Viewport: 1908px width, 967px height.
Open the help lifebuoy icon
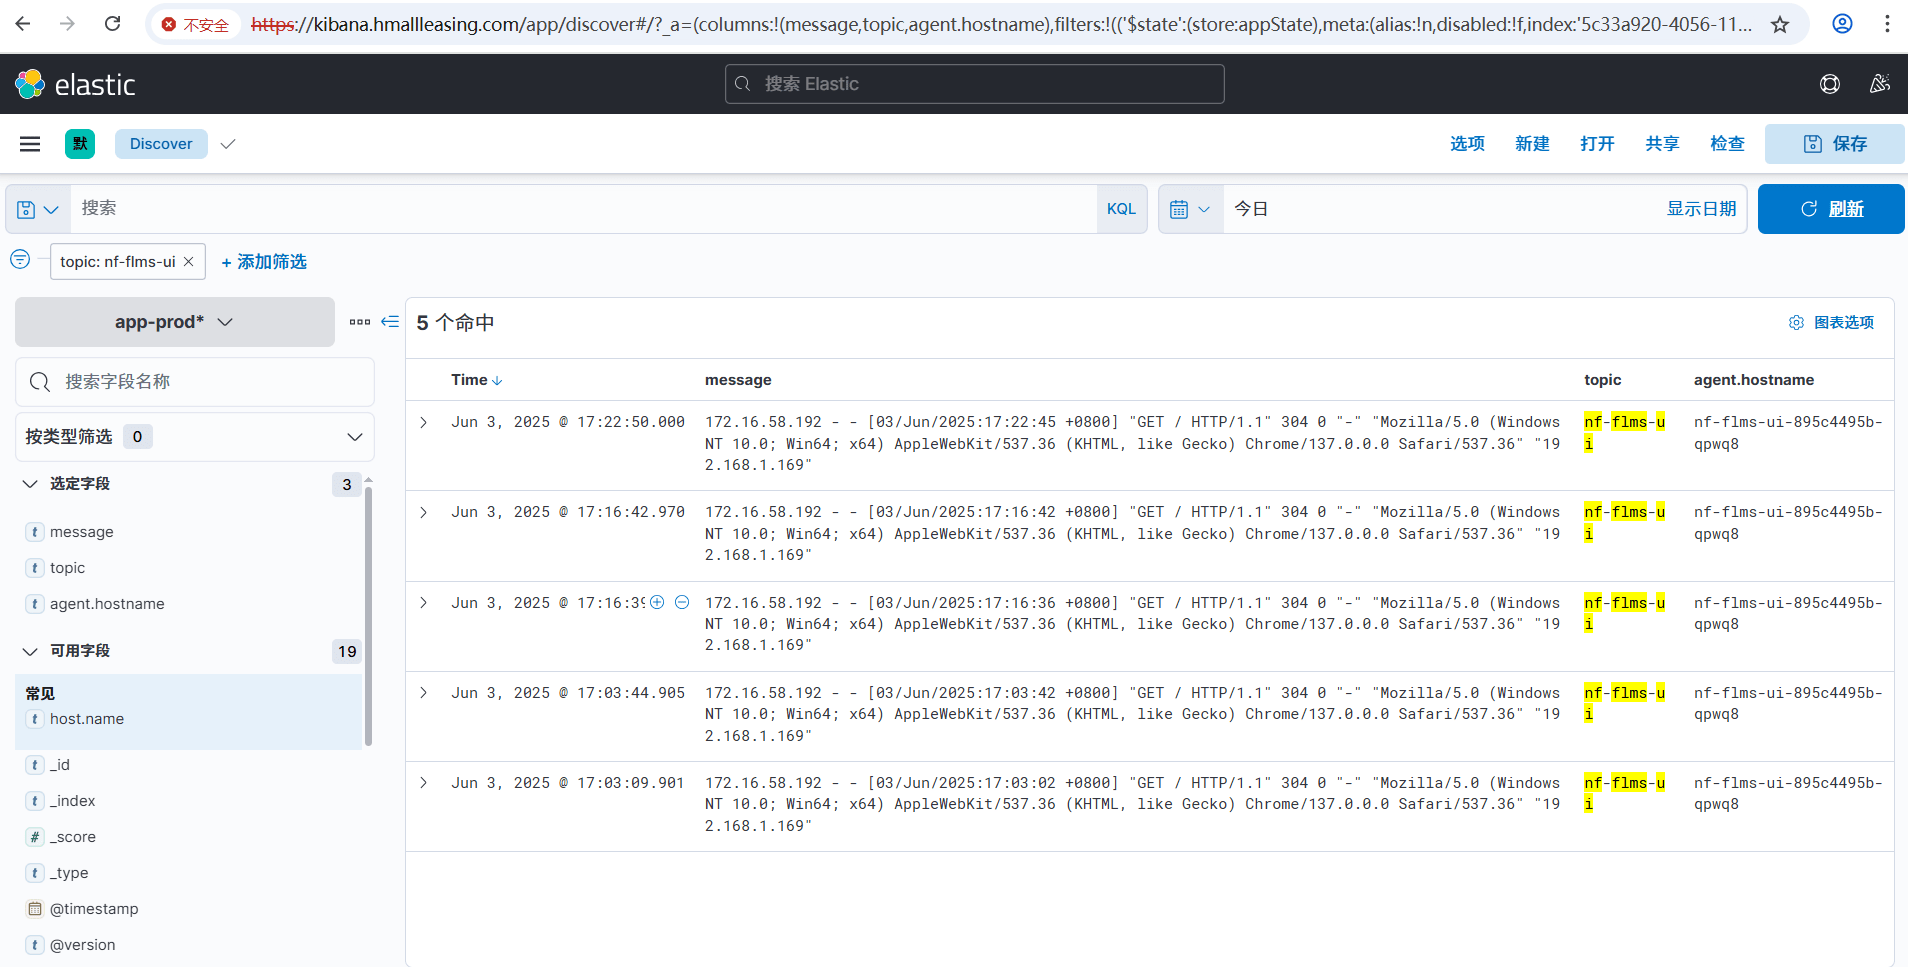click(1829, 84)
